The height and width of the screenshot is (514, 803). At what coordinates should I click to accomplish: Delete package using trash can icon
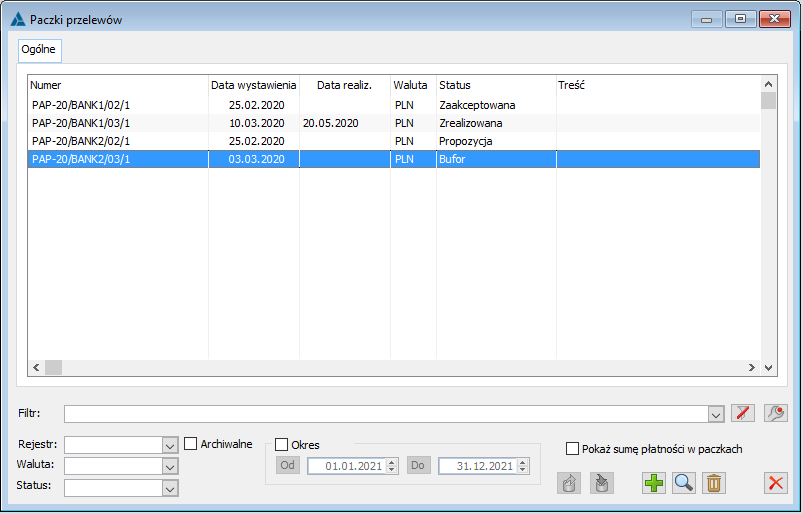coord(714,483)
